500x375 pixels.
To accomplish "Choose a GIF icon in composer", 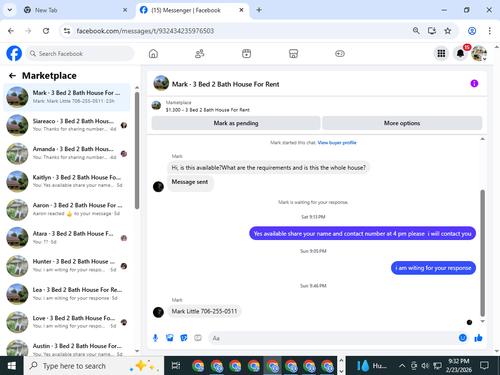I will click(198, 338).
